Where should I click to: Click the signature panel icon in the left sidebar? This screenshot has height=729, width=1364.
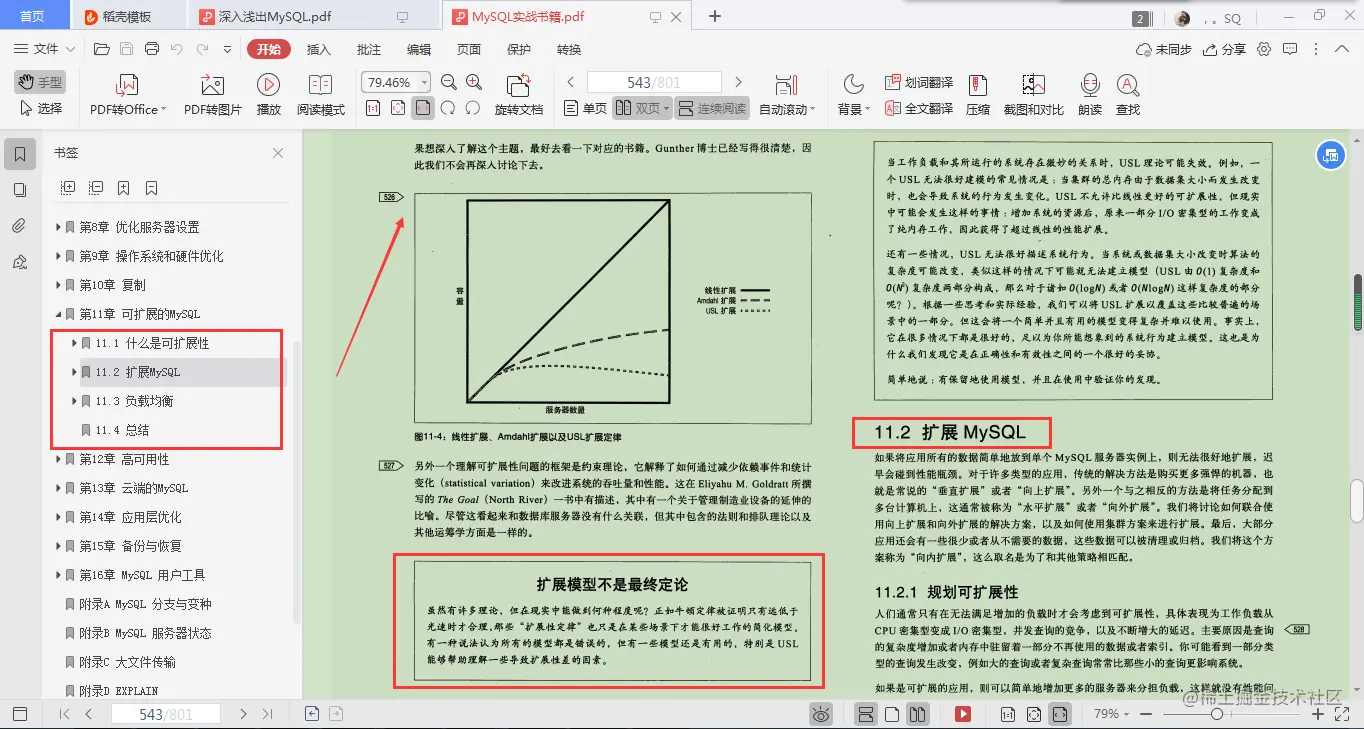19,262
